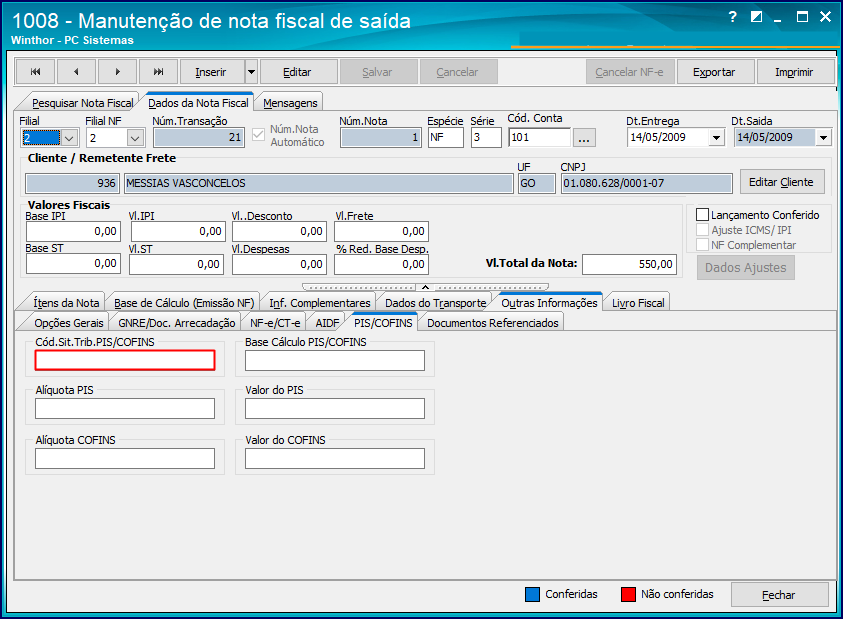The width and height of the screenshot is (843, 619).
Task: Open the Inserir dropdown arrow
Action: [x=251, y=72]
